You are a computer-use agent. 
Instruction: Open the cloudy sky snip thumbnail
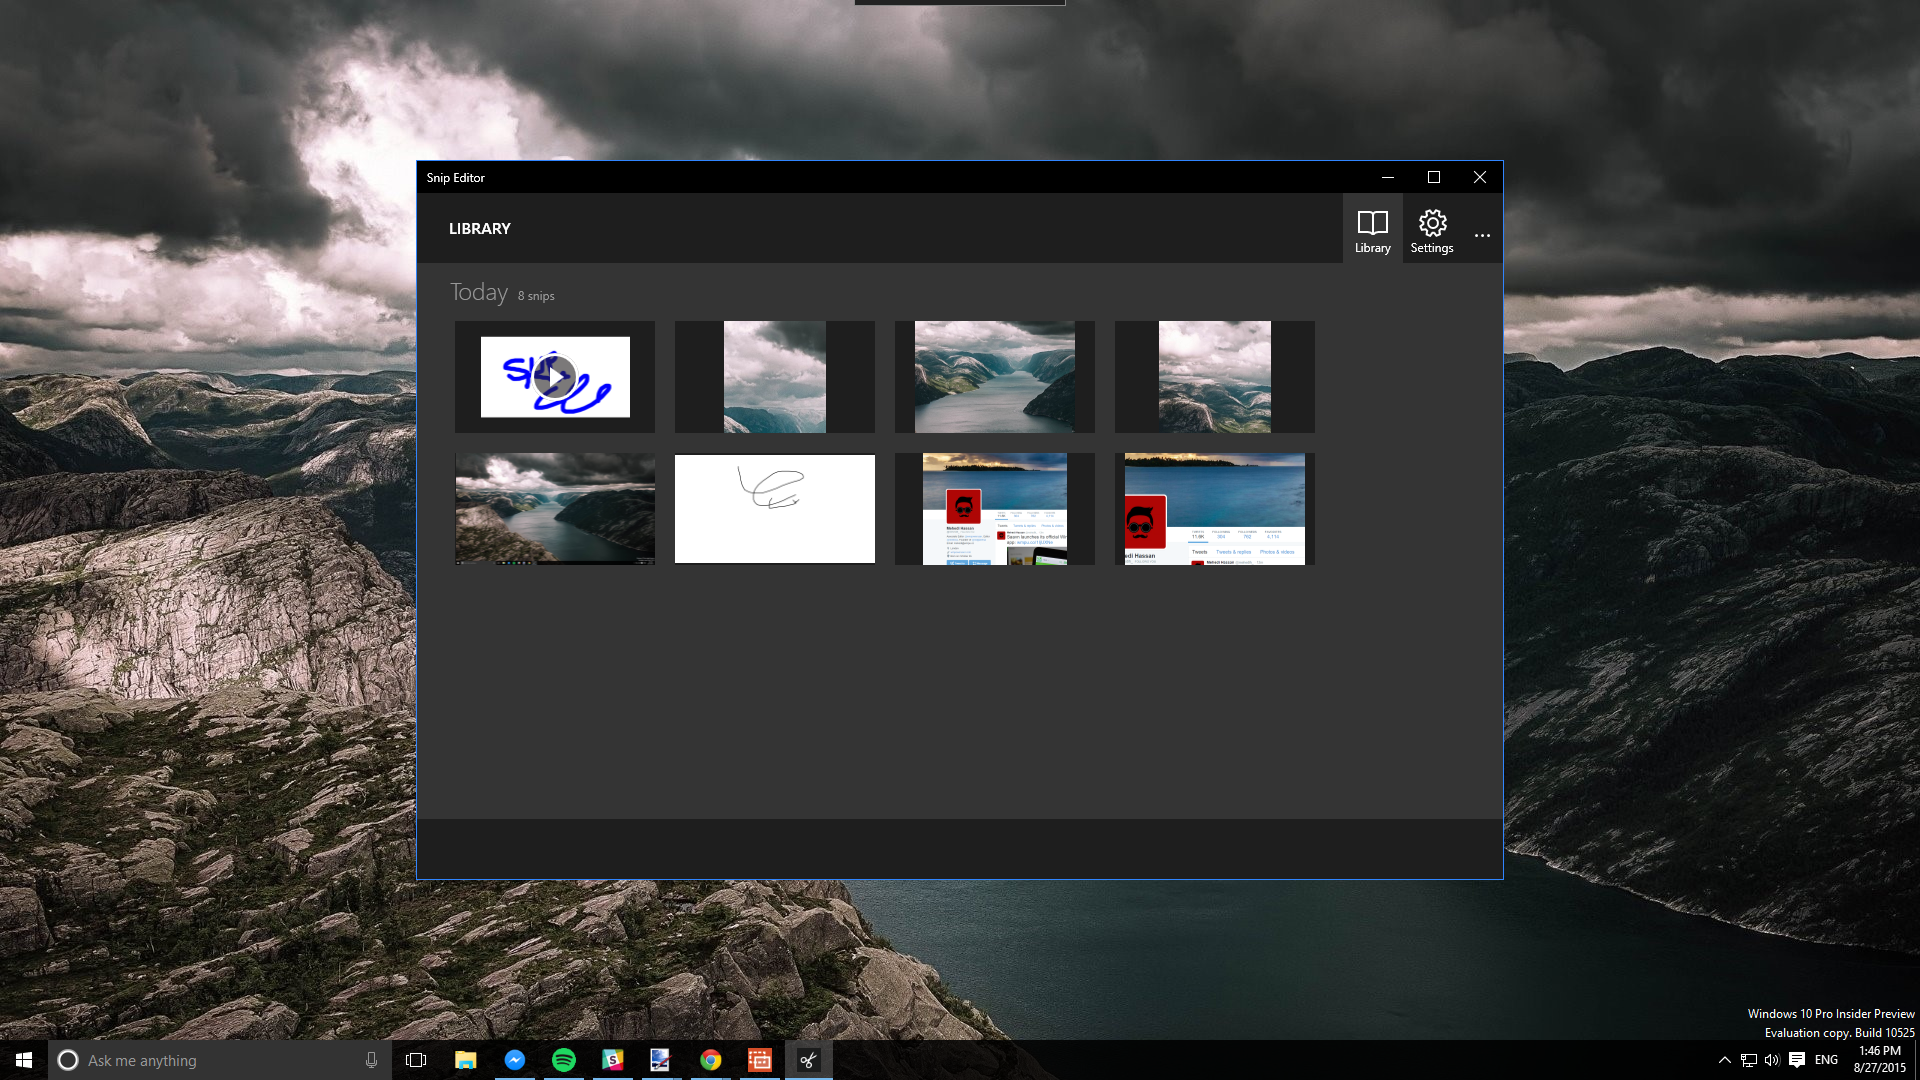774,377
